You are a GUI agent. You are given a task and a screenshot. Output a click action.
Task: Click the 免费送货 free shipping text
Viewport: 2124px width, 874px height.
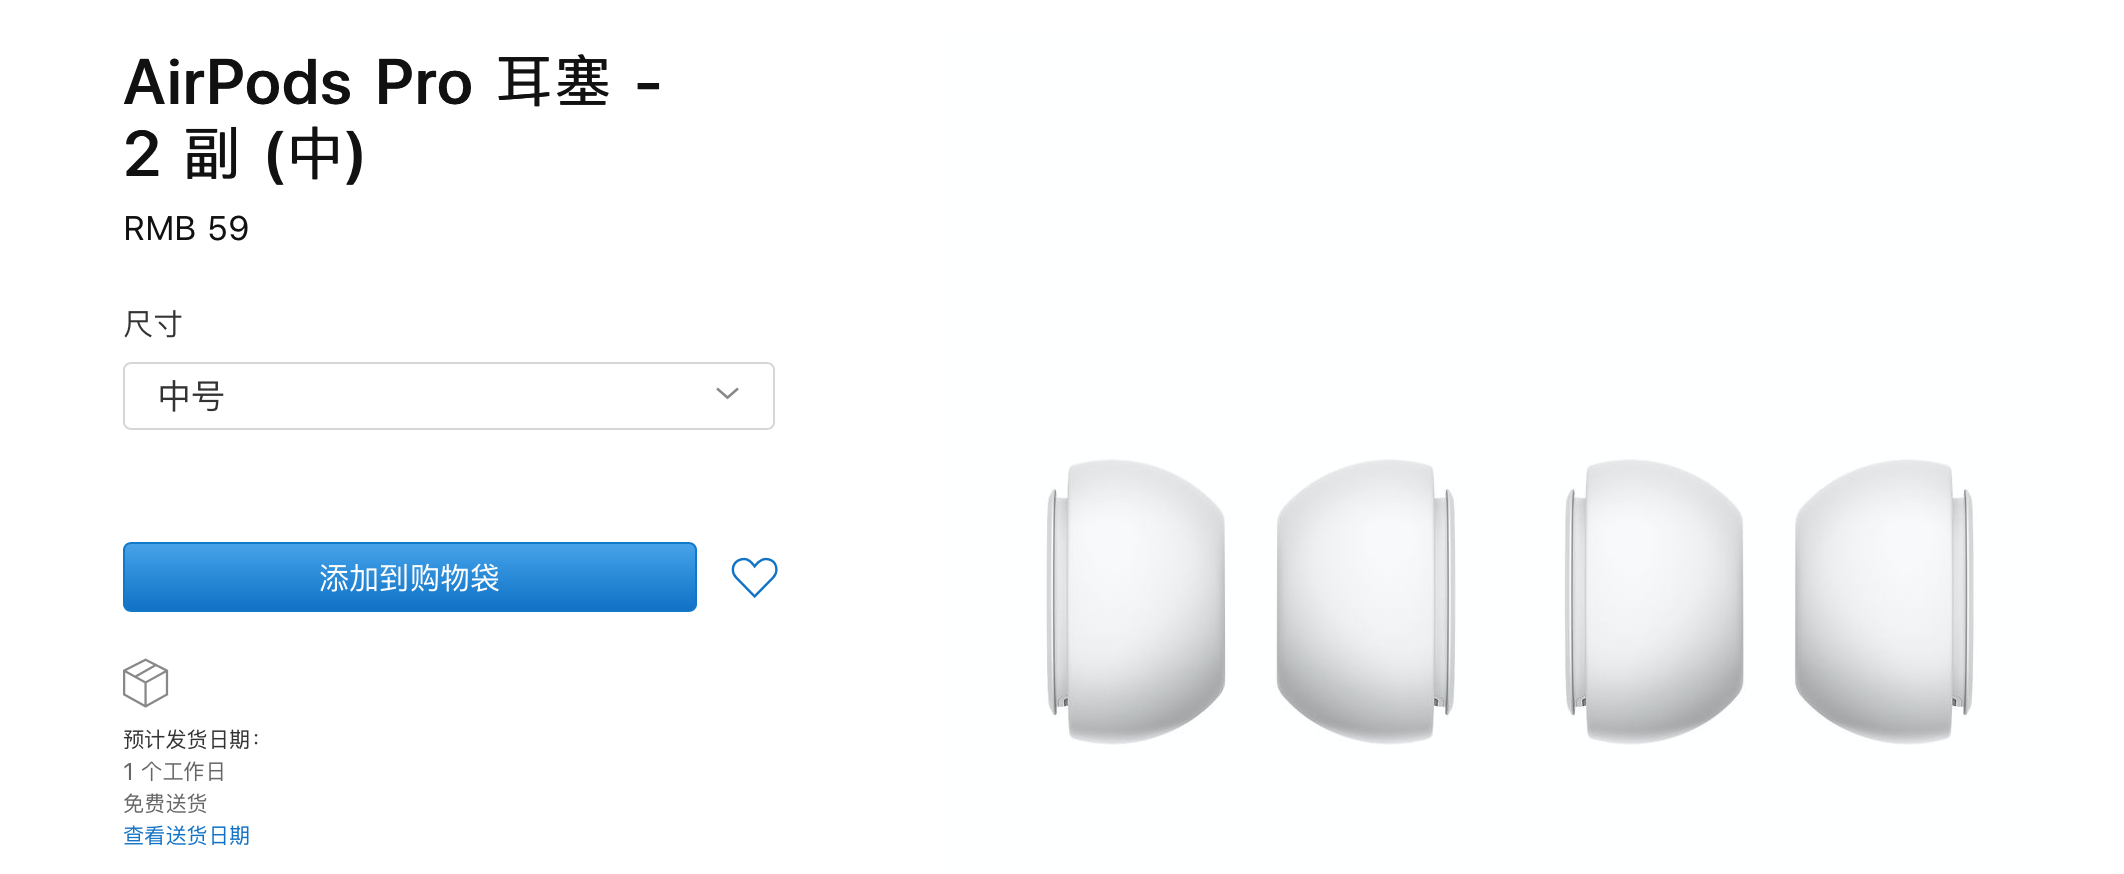pos(165,803)
